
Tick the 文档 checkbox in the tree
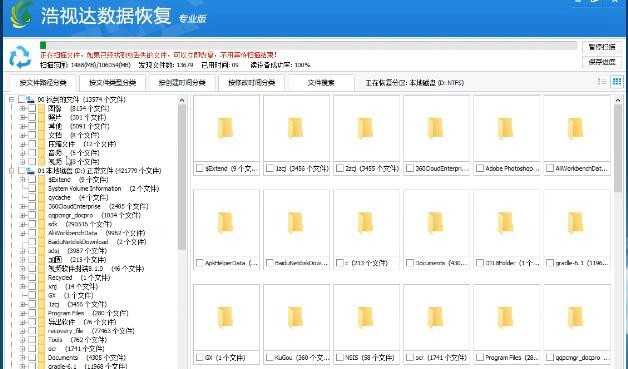pos(32,135)
